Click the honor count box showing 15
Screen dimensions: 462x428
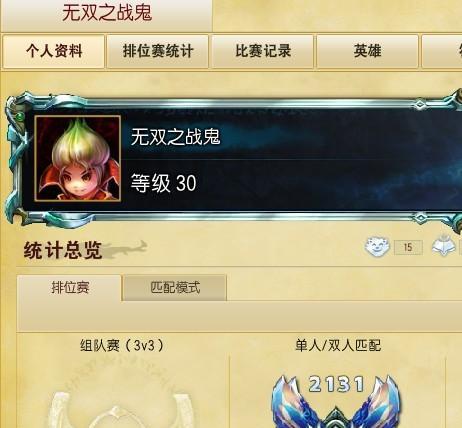408,247
